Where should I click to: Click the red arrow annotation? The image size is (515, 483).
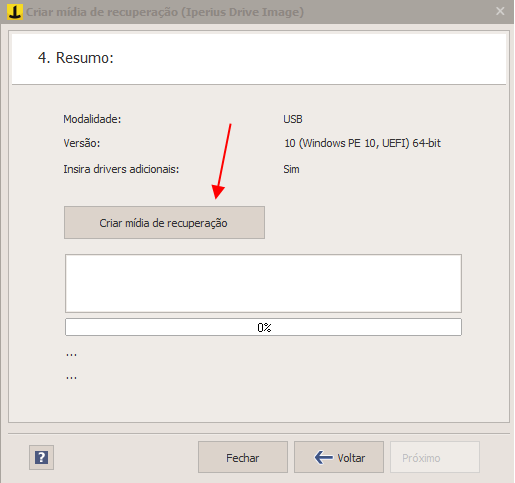[x=222, y=161]
